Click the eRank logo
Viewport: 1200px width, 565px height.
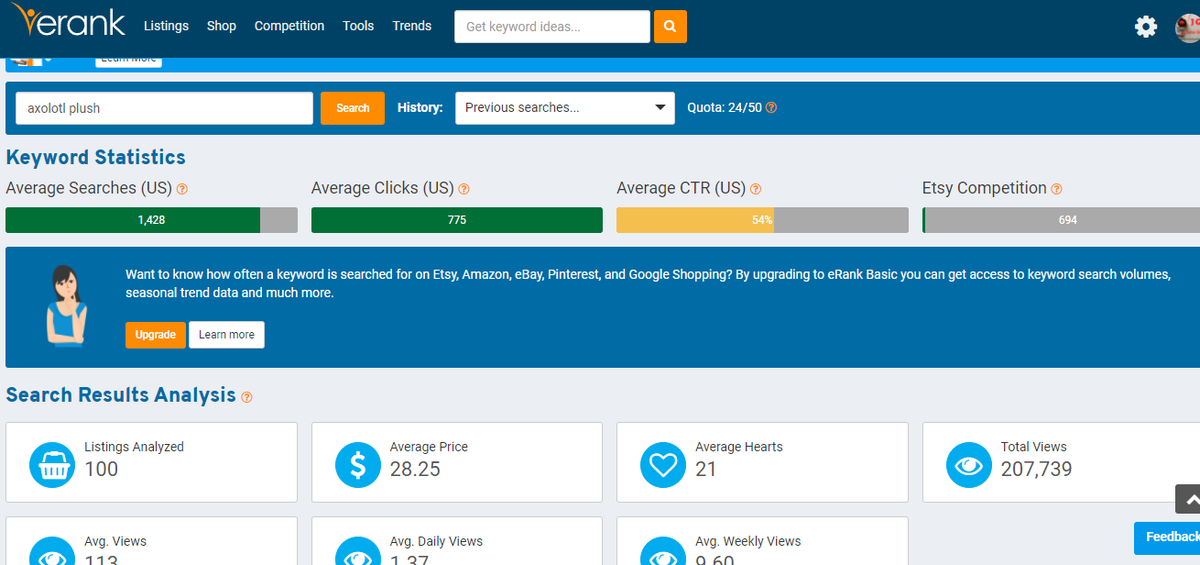(x=68, y=22)
